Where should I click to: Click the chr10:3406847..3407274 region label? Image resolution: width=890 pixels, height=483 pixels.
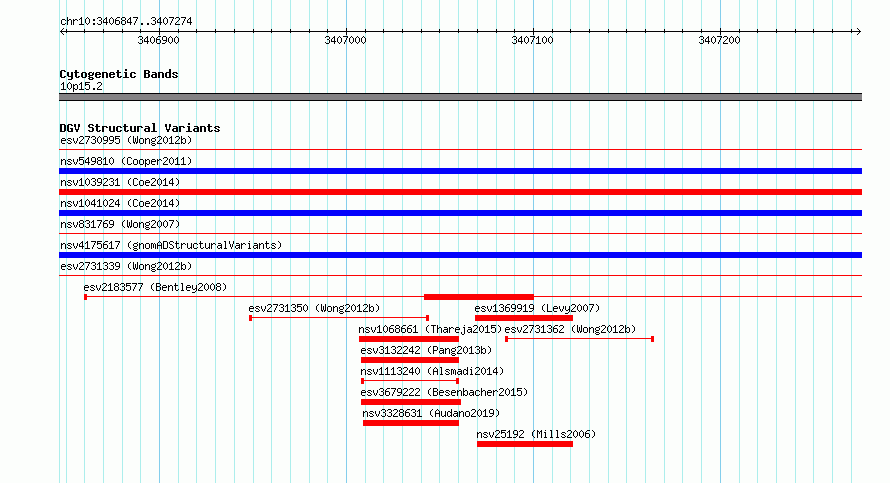point(126,22)
